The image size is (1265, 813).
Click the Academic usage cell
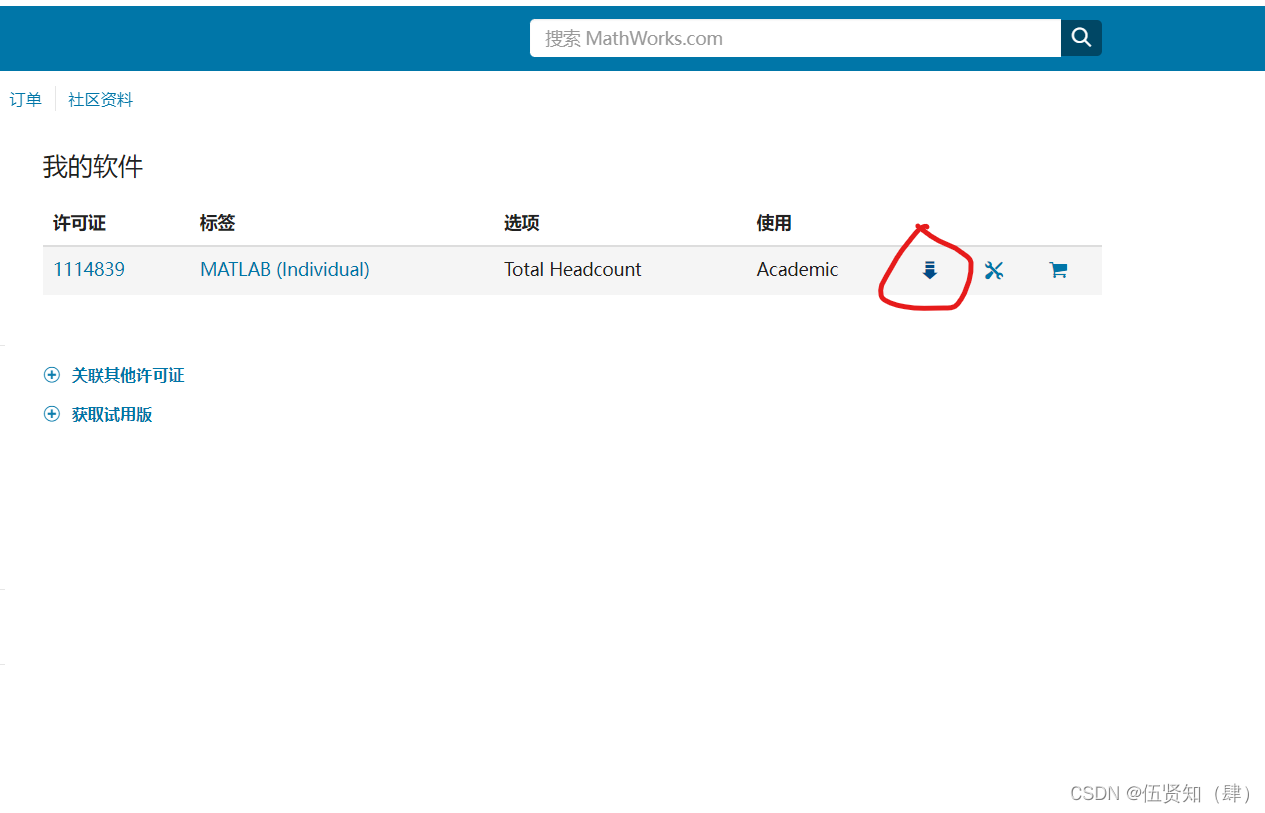click(x=798, y=269)
